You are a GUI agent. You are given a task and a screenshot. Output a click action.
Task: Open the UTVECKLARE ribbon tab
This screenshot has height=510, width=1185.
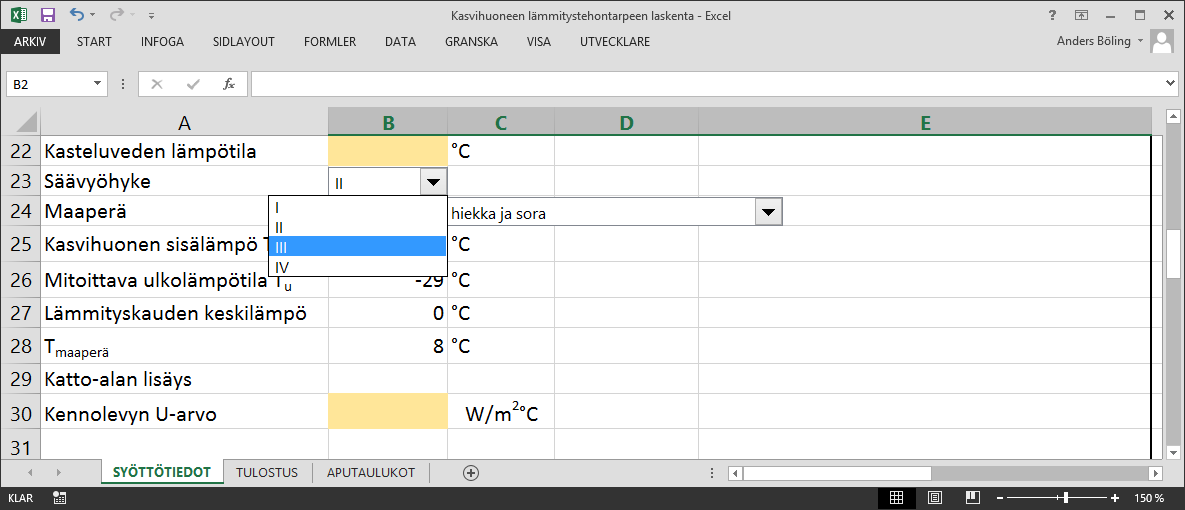[615, 42]
